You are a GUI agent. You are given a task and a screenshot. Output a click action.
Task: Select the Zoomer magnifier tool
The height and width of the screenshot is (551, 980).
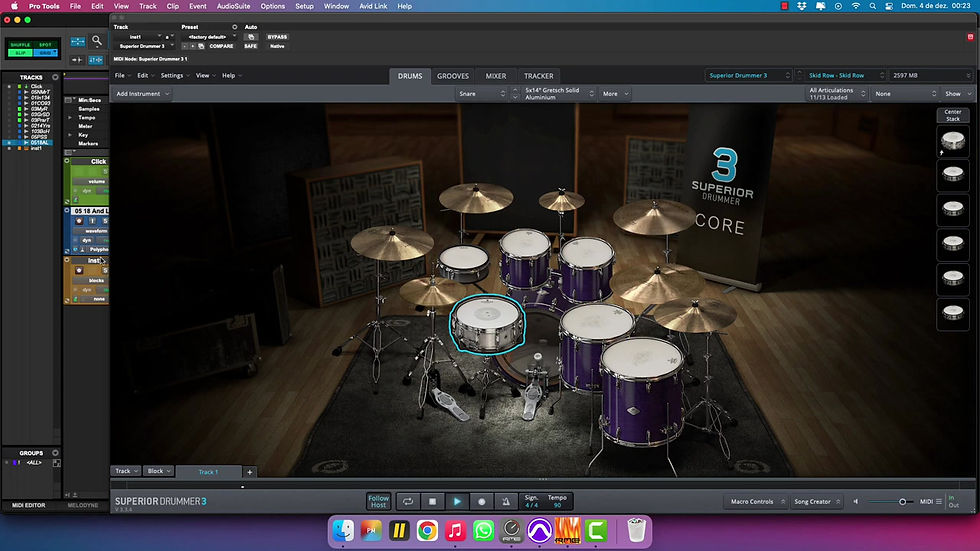pyautogui.click(x=97, y=41)
